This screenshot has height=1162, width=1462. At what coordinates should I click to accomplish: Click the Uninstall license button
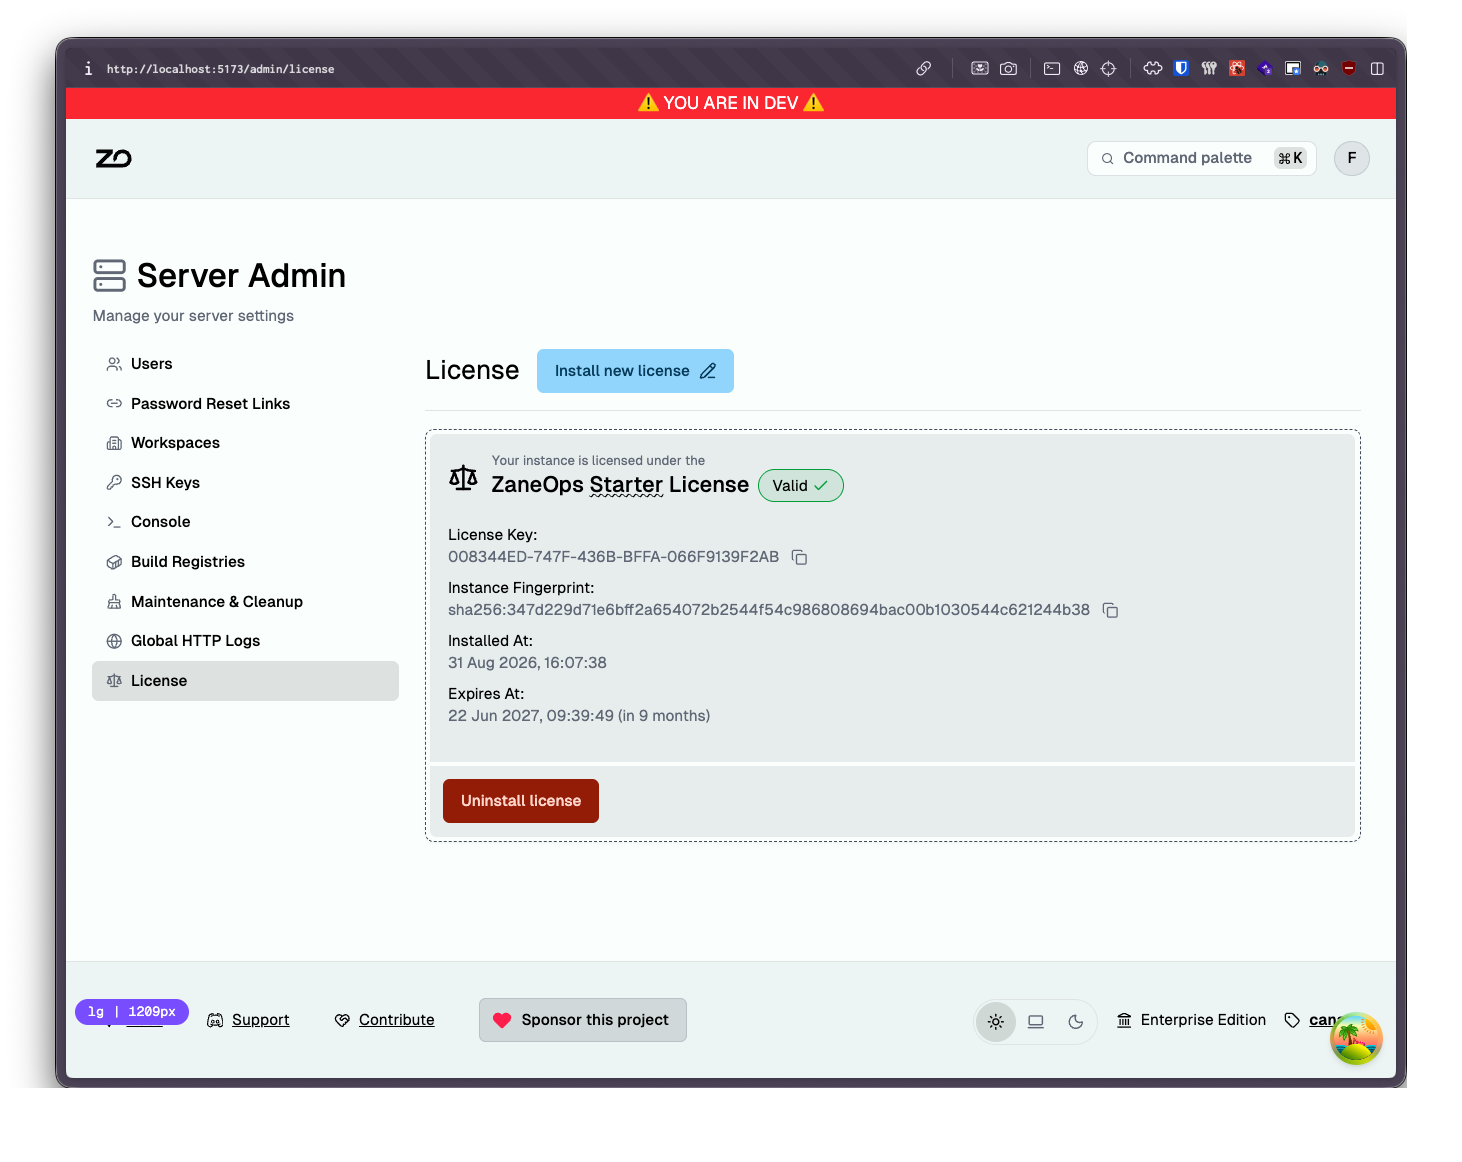tap(521, 801)
